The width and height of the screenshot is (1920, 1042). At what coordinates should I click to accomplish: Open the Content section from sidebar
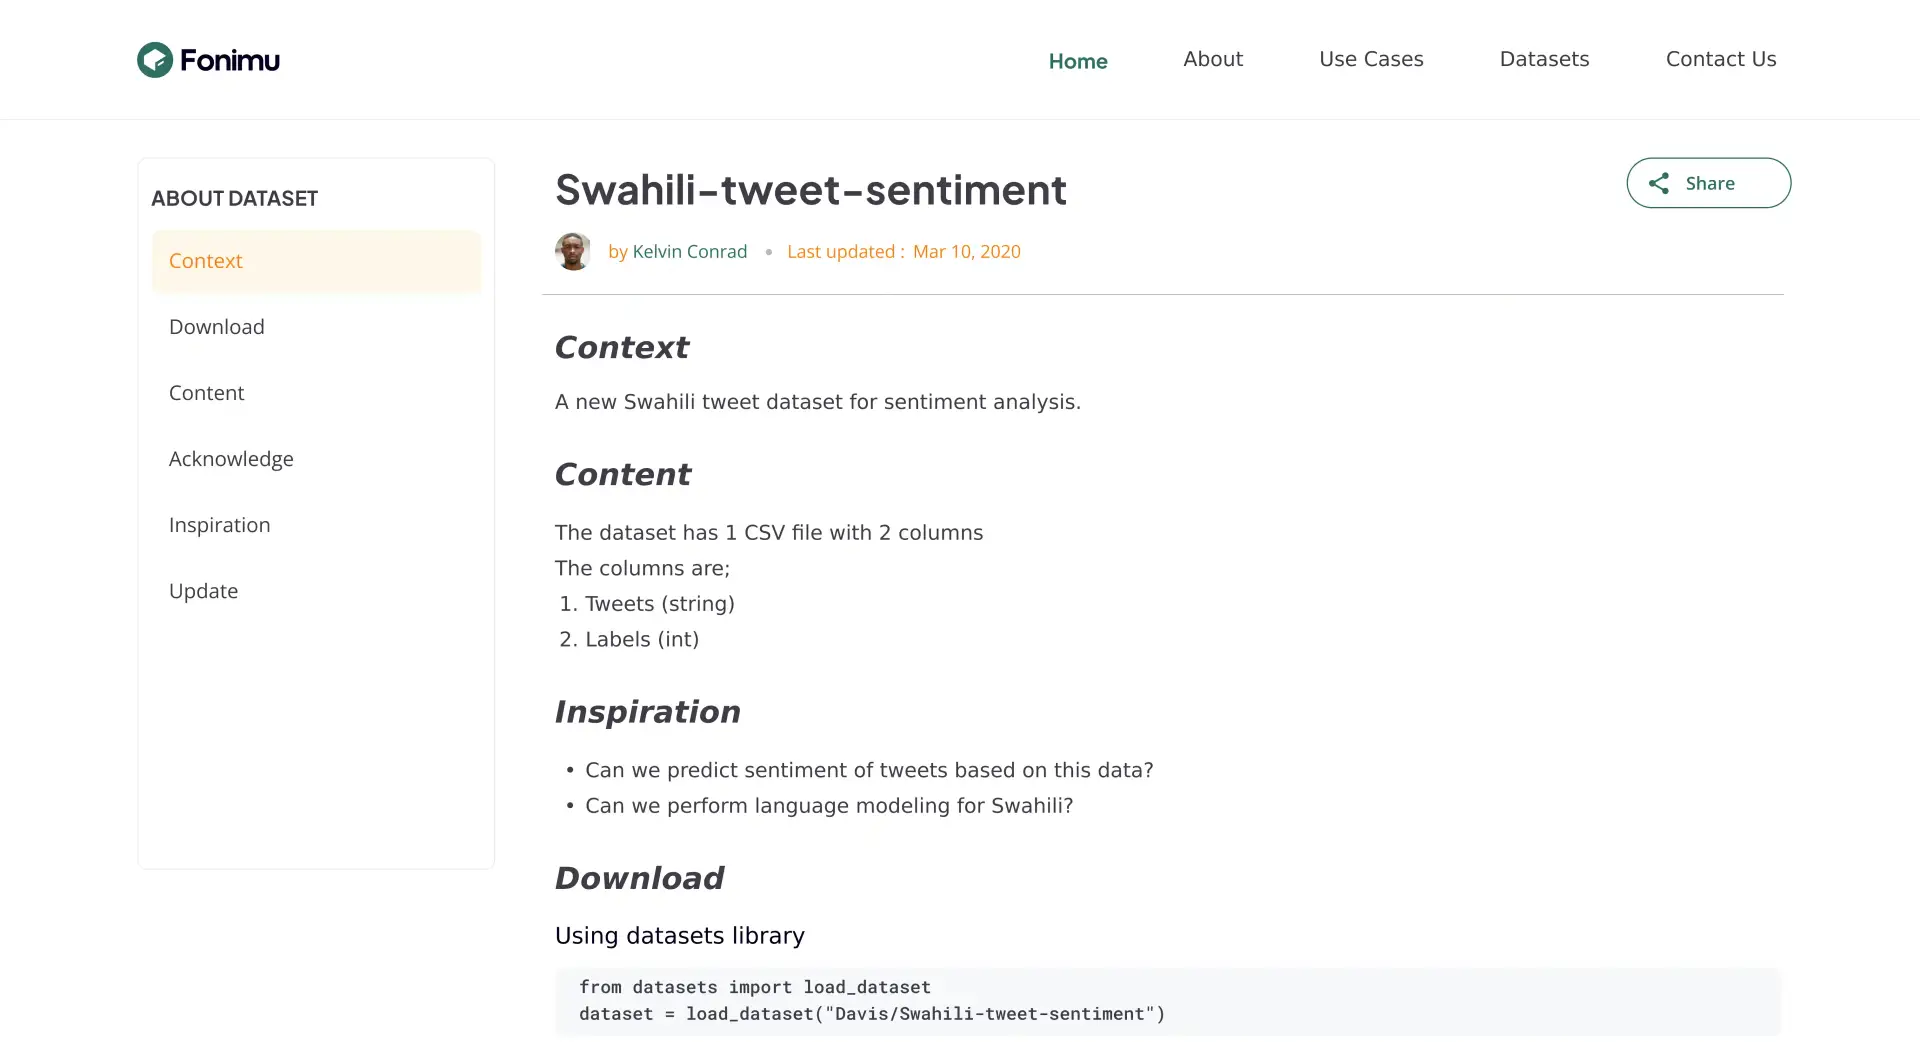coord(206,392)
